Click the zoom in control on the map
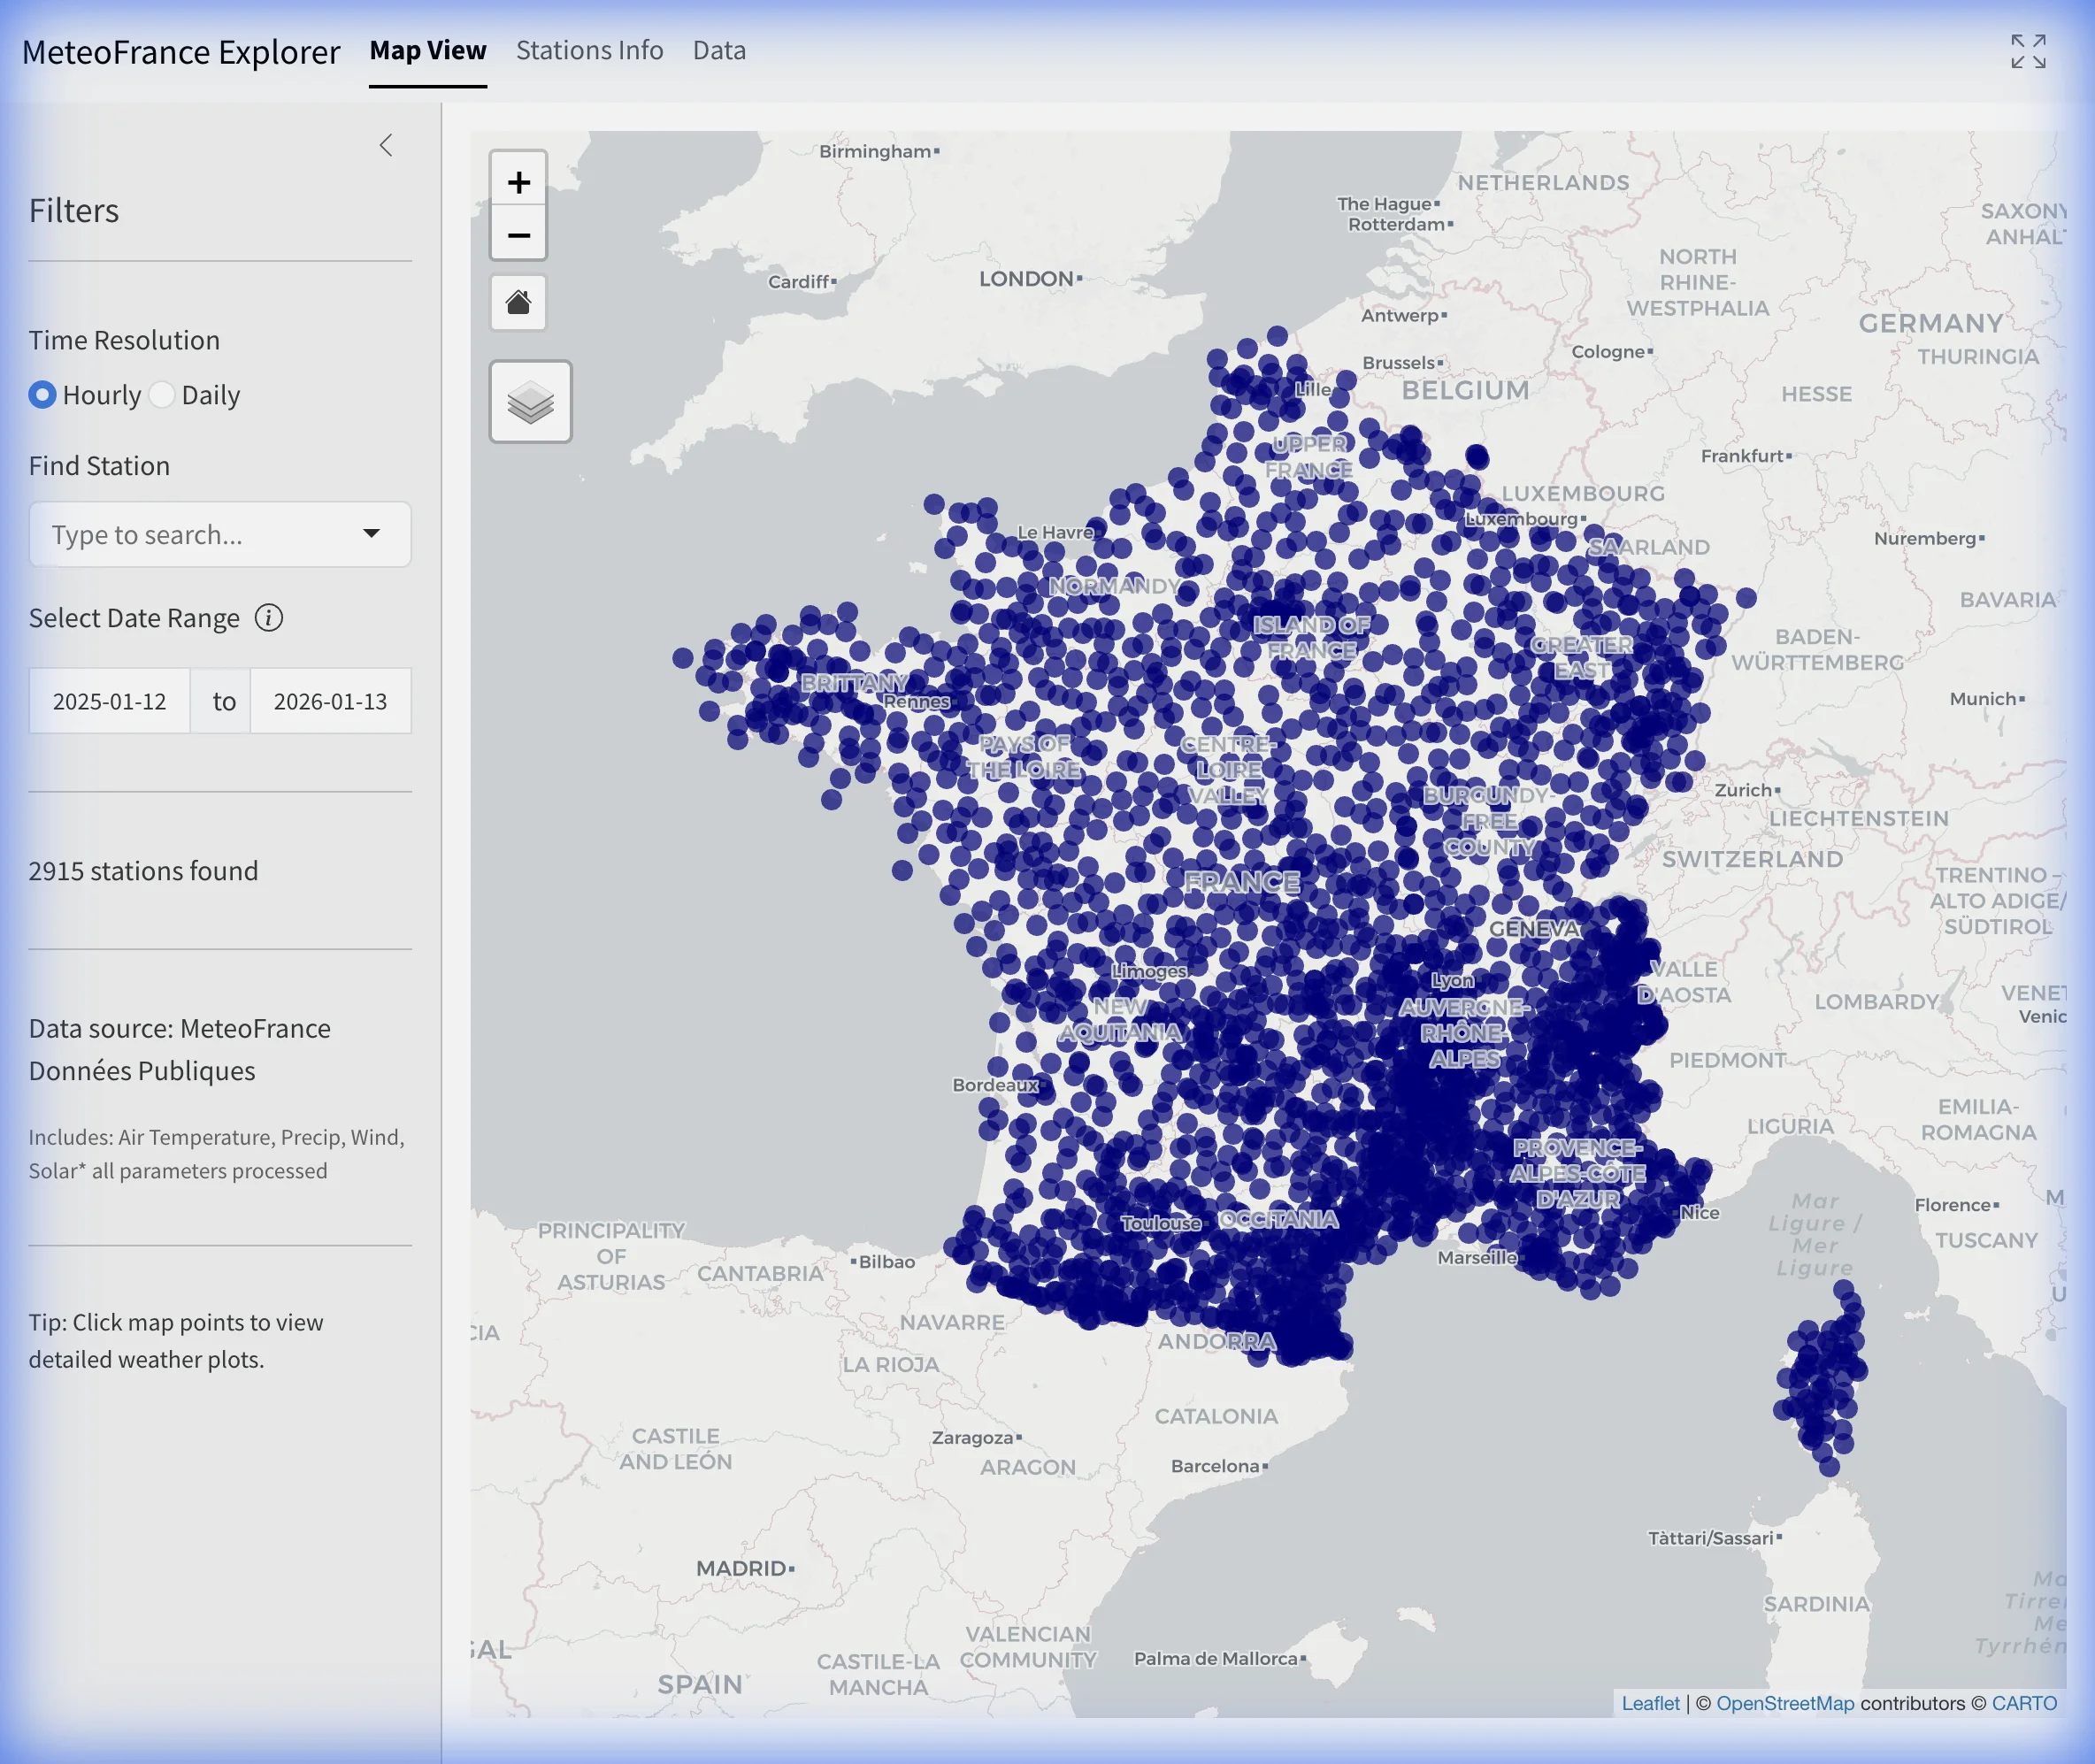 tap(518, 181)
